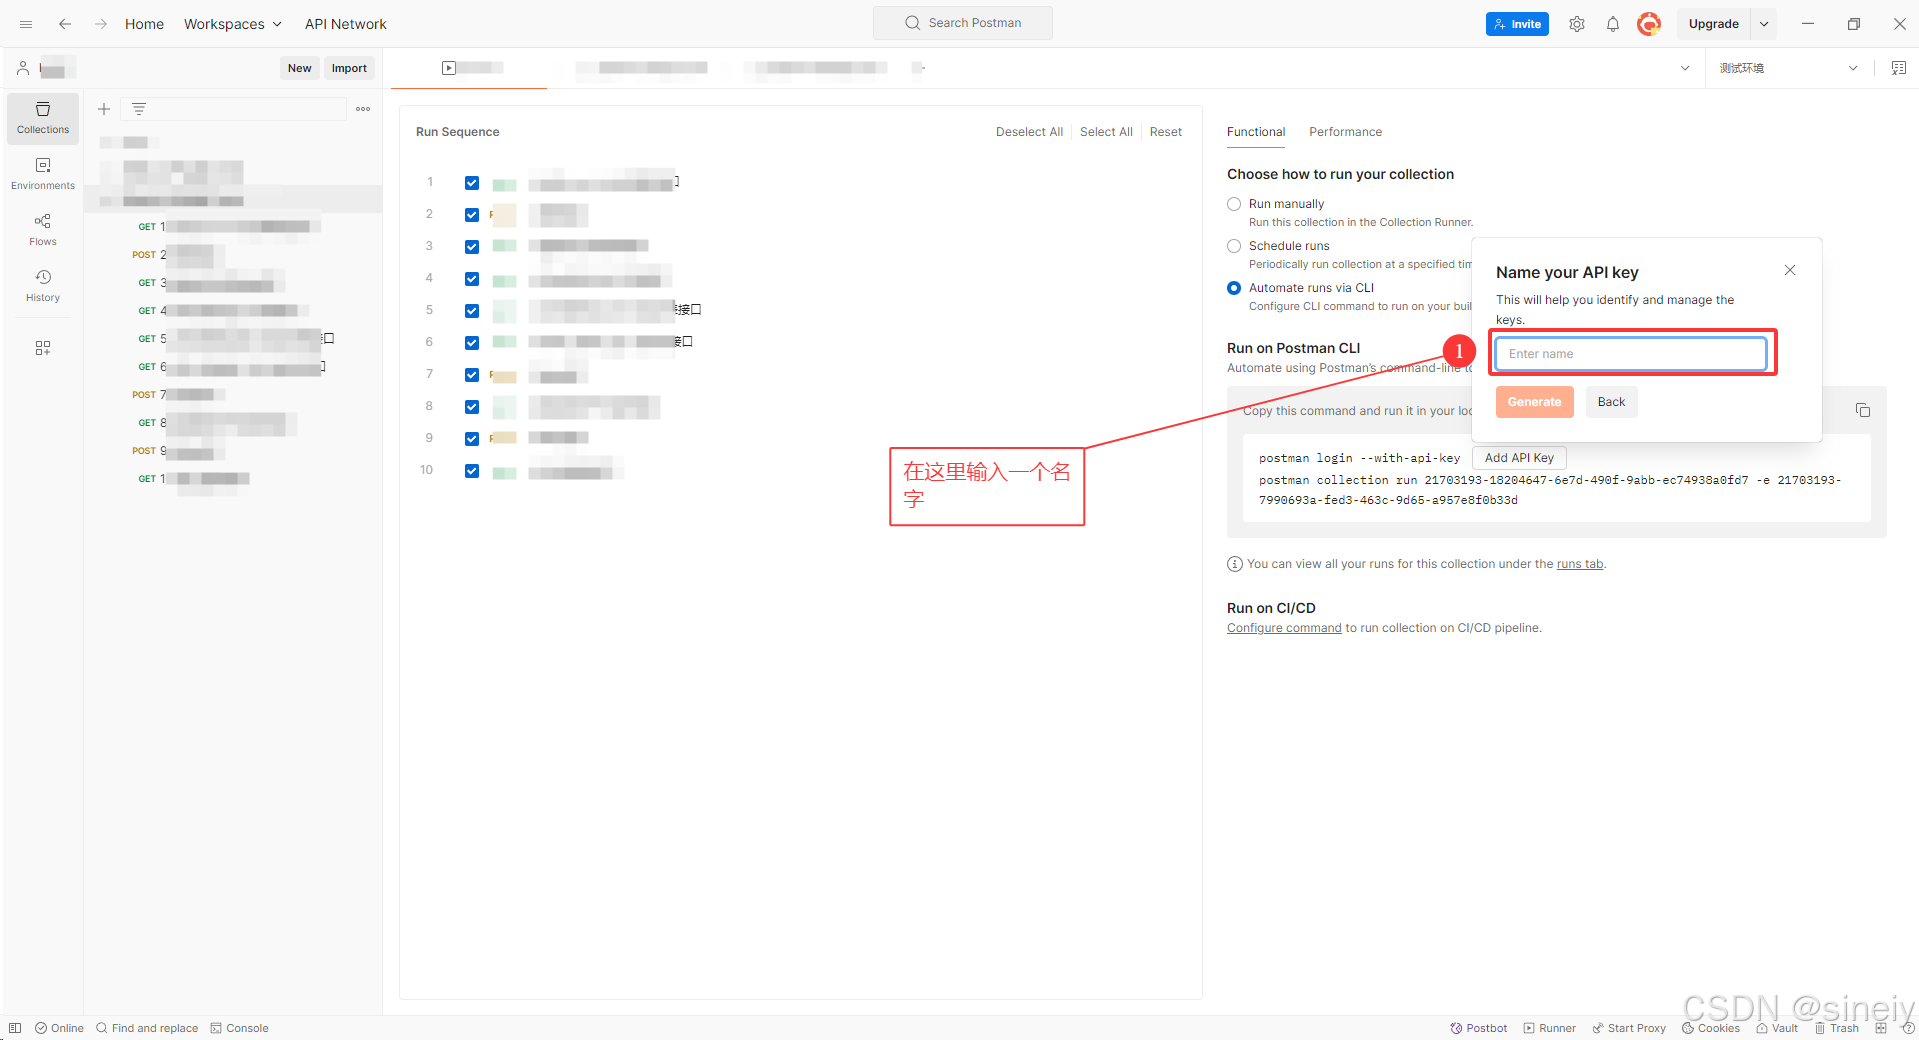Screen dimensions: 1919x1040
Task: Toggle the sidebar layout icon in status bar
Action: (15, 1028)
